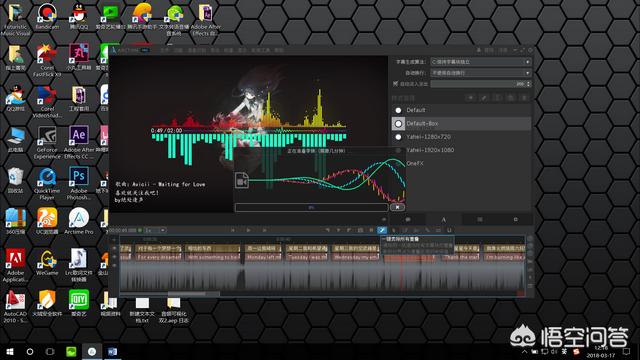Screen dimensions: 640x360
Task: Open the text style tab marked A
Action: pyautogui.click(x=443, y=220)
